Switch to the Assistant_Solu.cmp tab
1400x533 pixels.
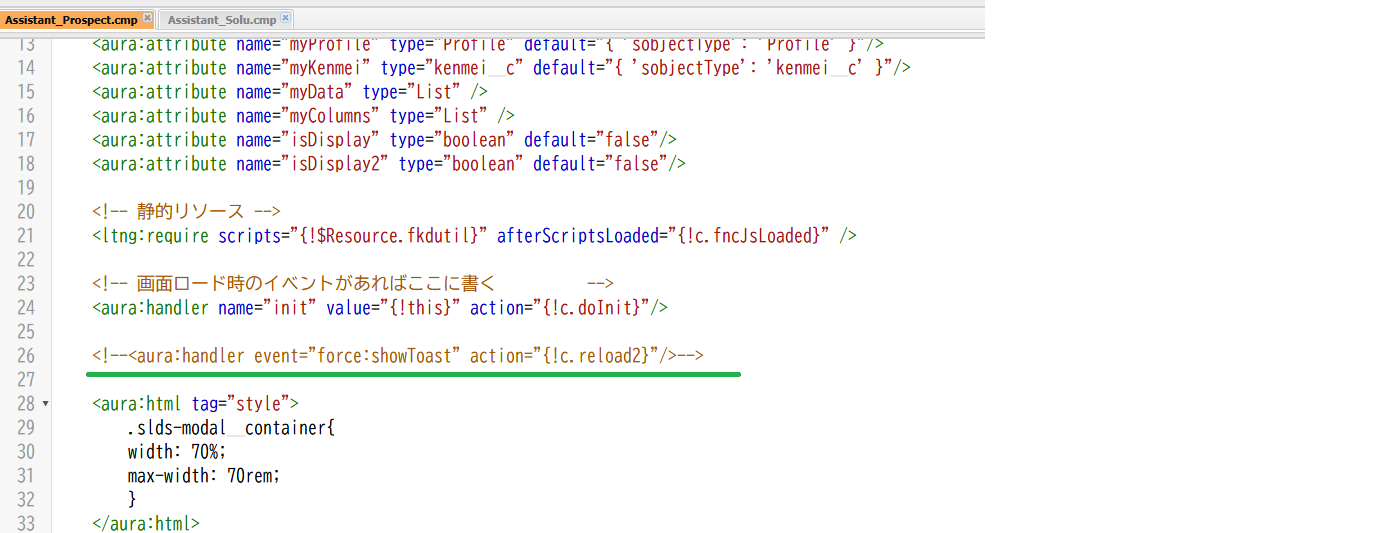pyautogui.click(x=222, y=19)
